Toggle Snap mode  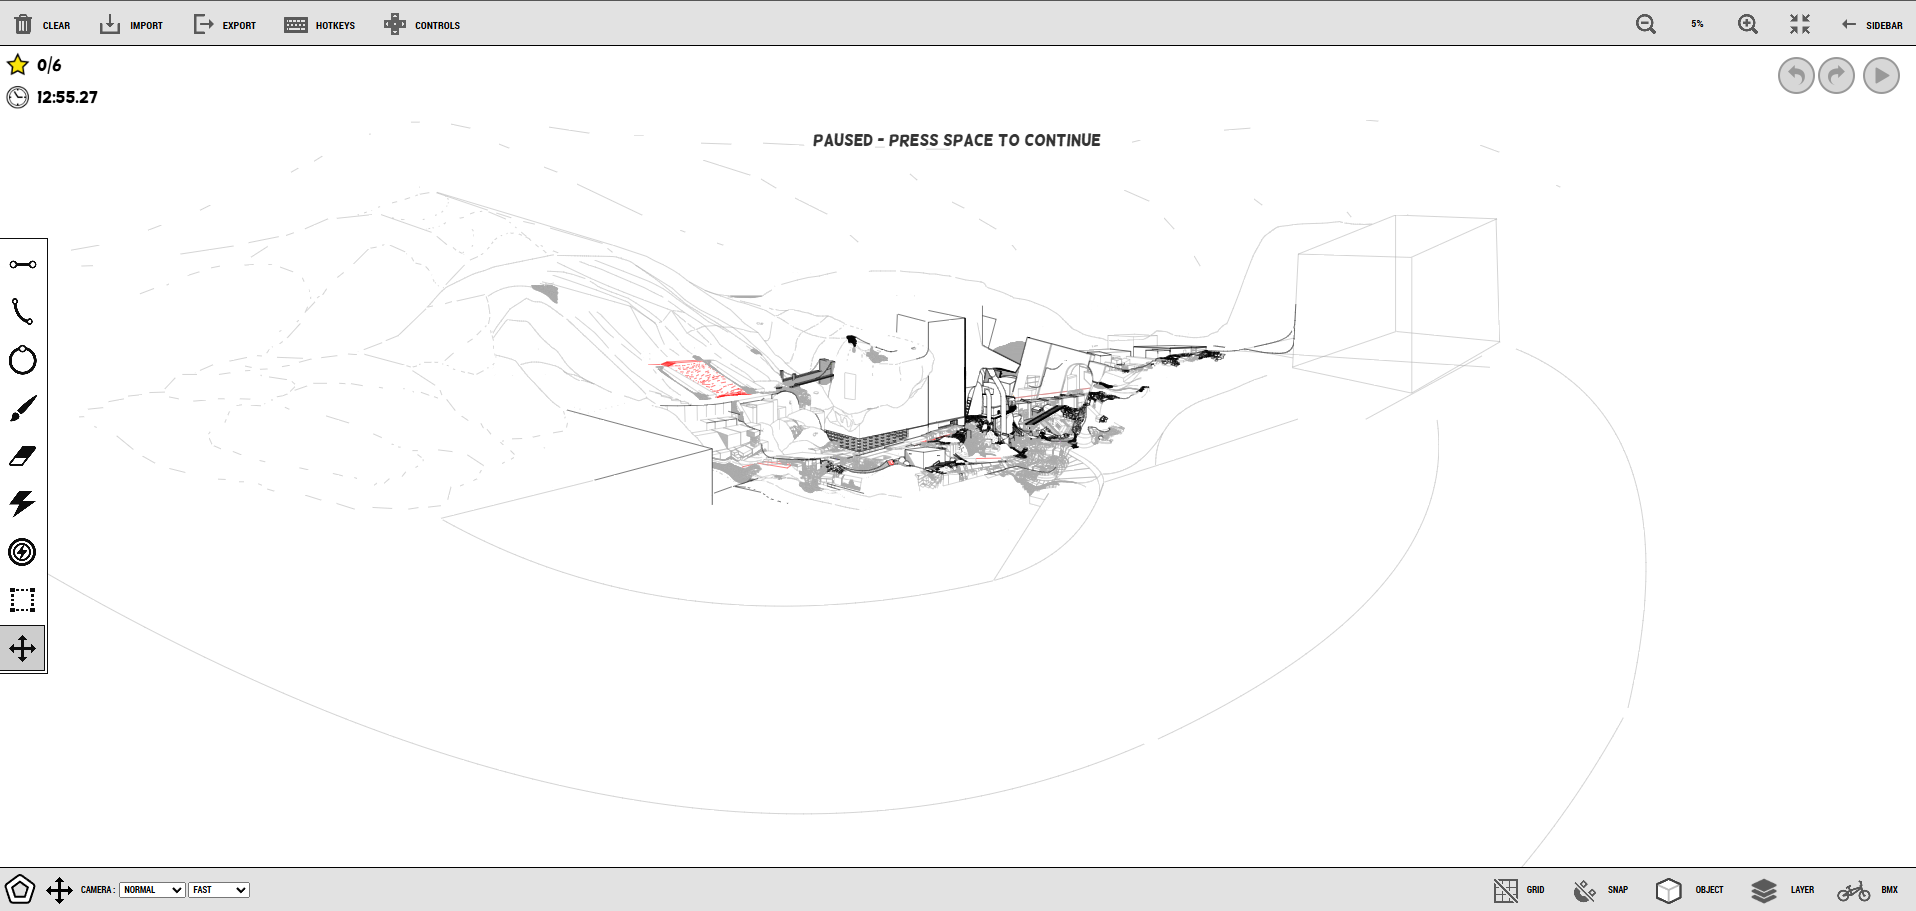pyautogui.click(x=1600, y=890)
